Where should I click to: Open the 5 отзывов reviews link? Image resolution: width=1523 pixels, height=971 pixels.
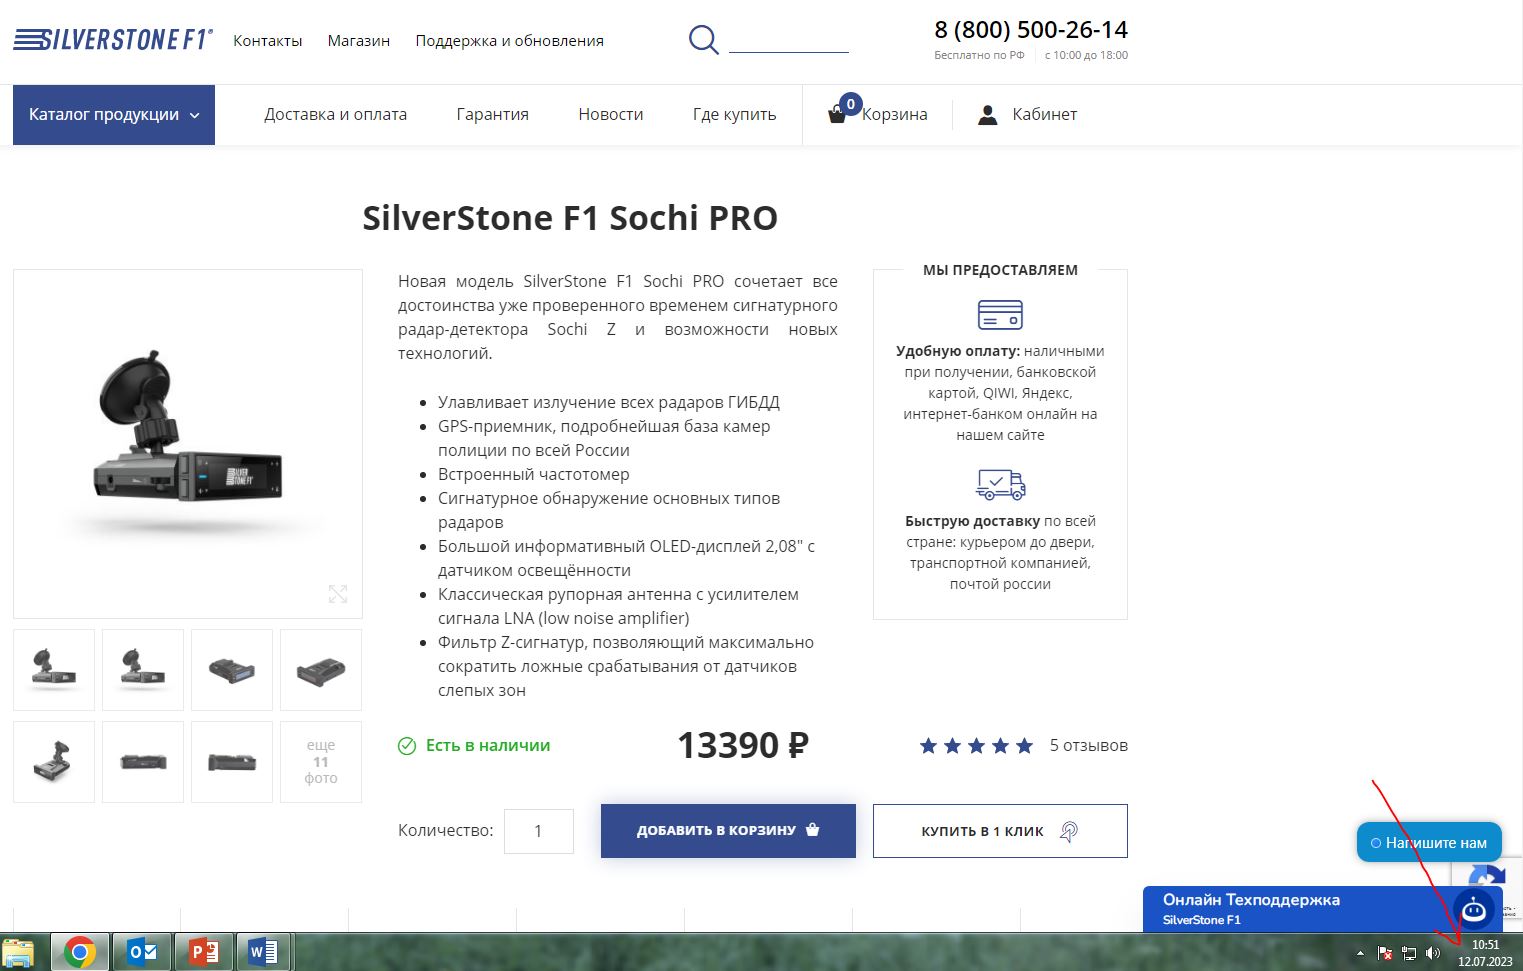(x=1088, y=746)
